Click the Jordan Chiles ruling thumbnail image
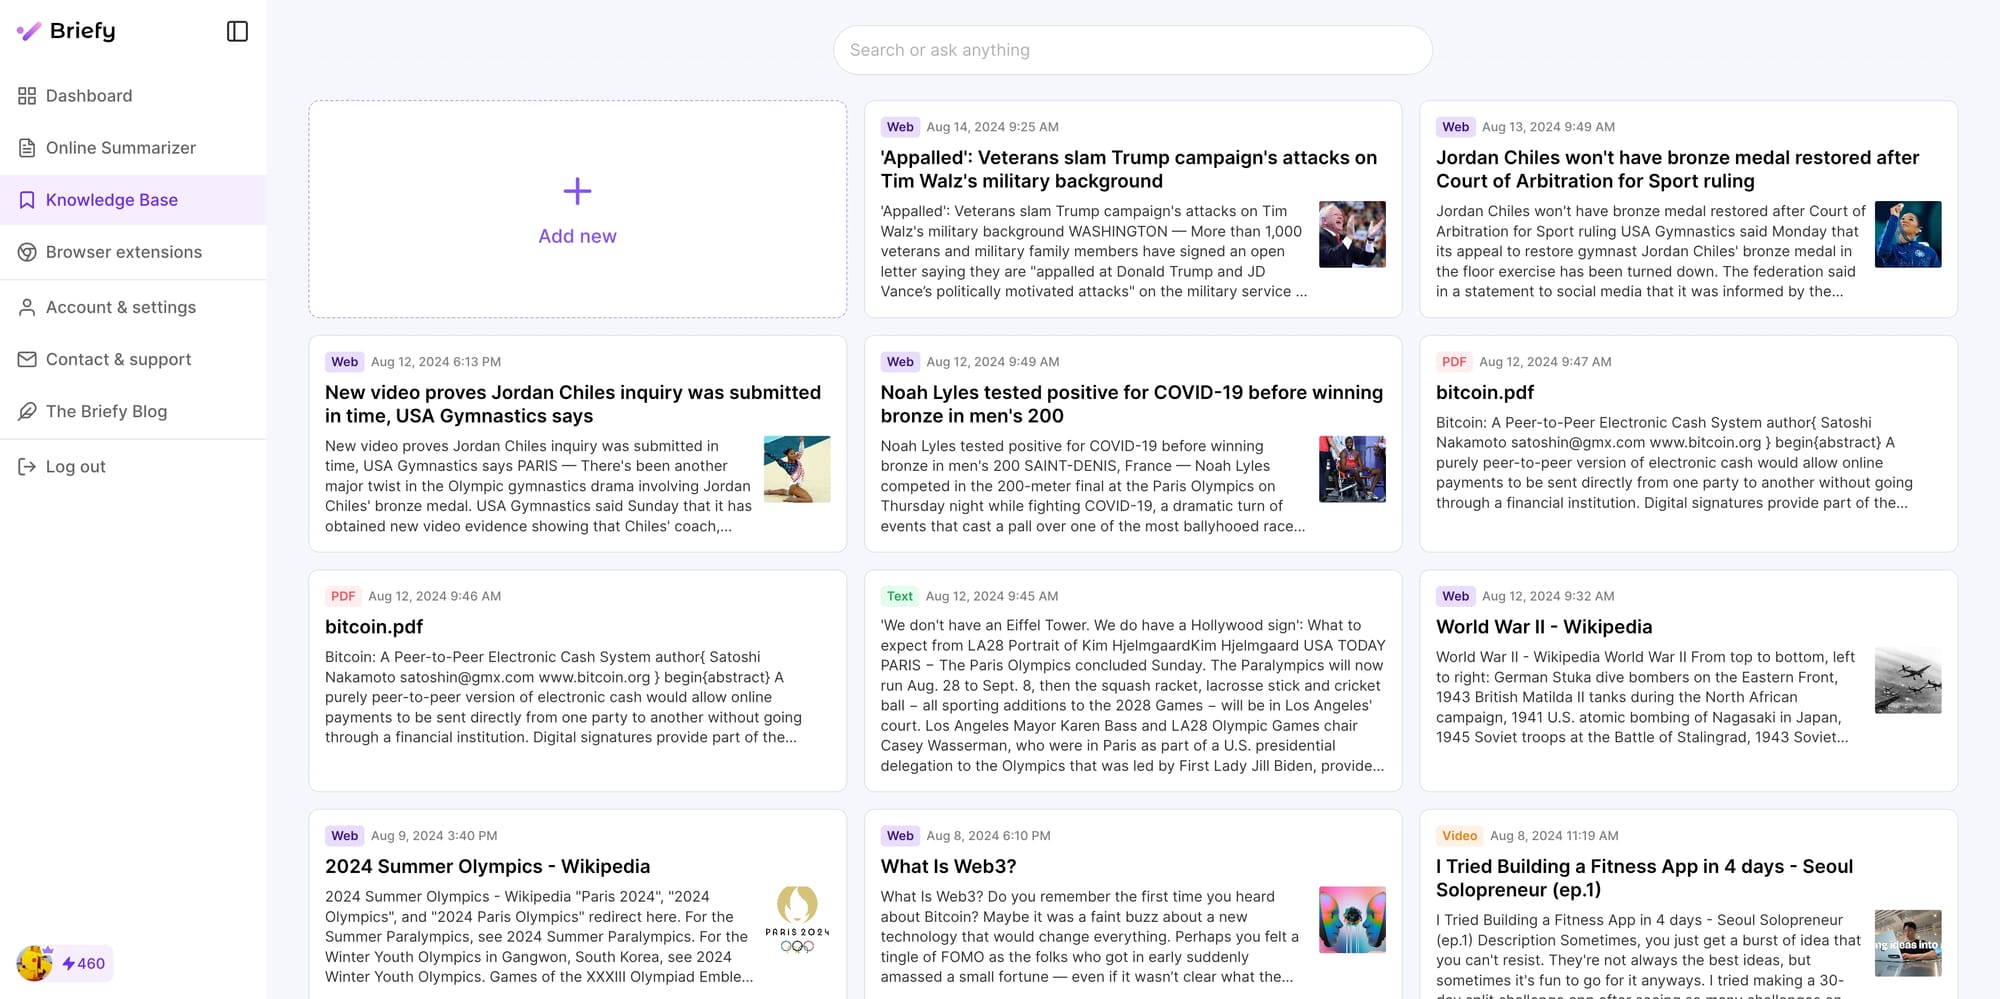The height and width of the screenshot is (999, 2000). 1908,234
